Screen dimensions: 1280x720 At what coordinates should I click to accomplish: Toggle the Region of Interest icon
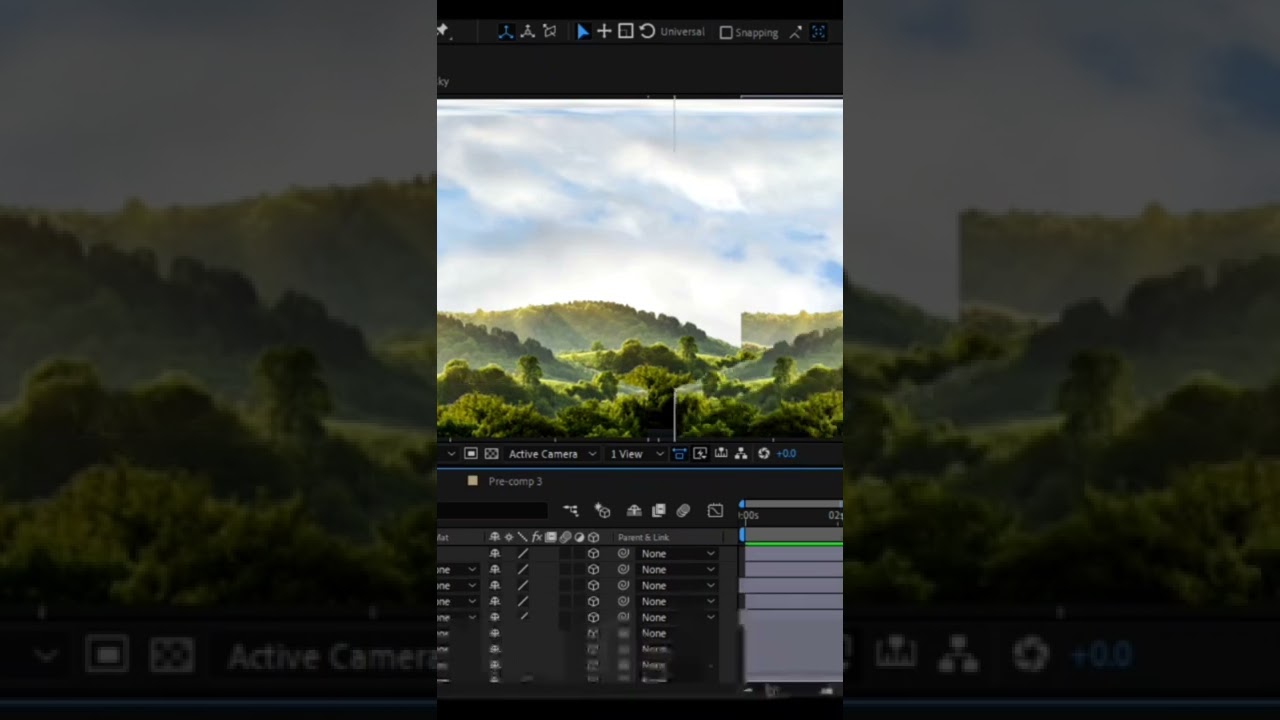click(x=471, y=454)
